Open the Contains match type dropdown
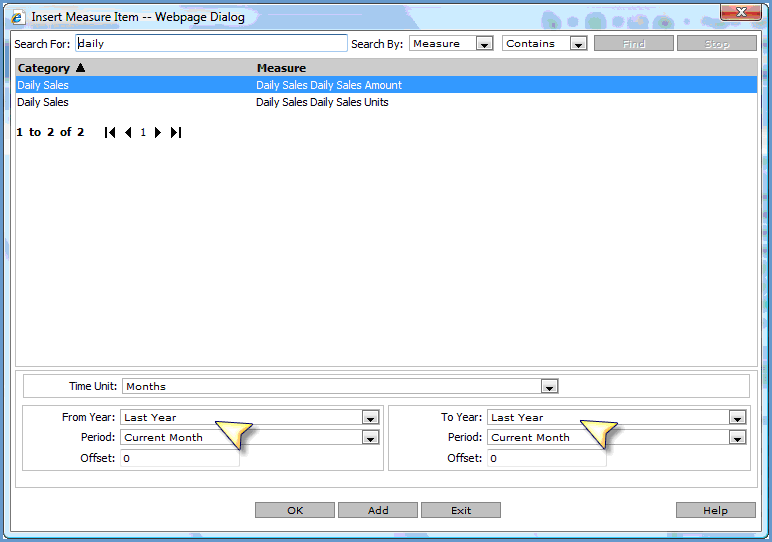Image resolution: width=772 pixels, height=542 pixels. point(578,44)
